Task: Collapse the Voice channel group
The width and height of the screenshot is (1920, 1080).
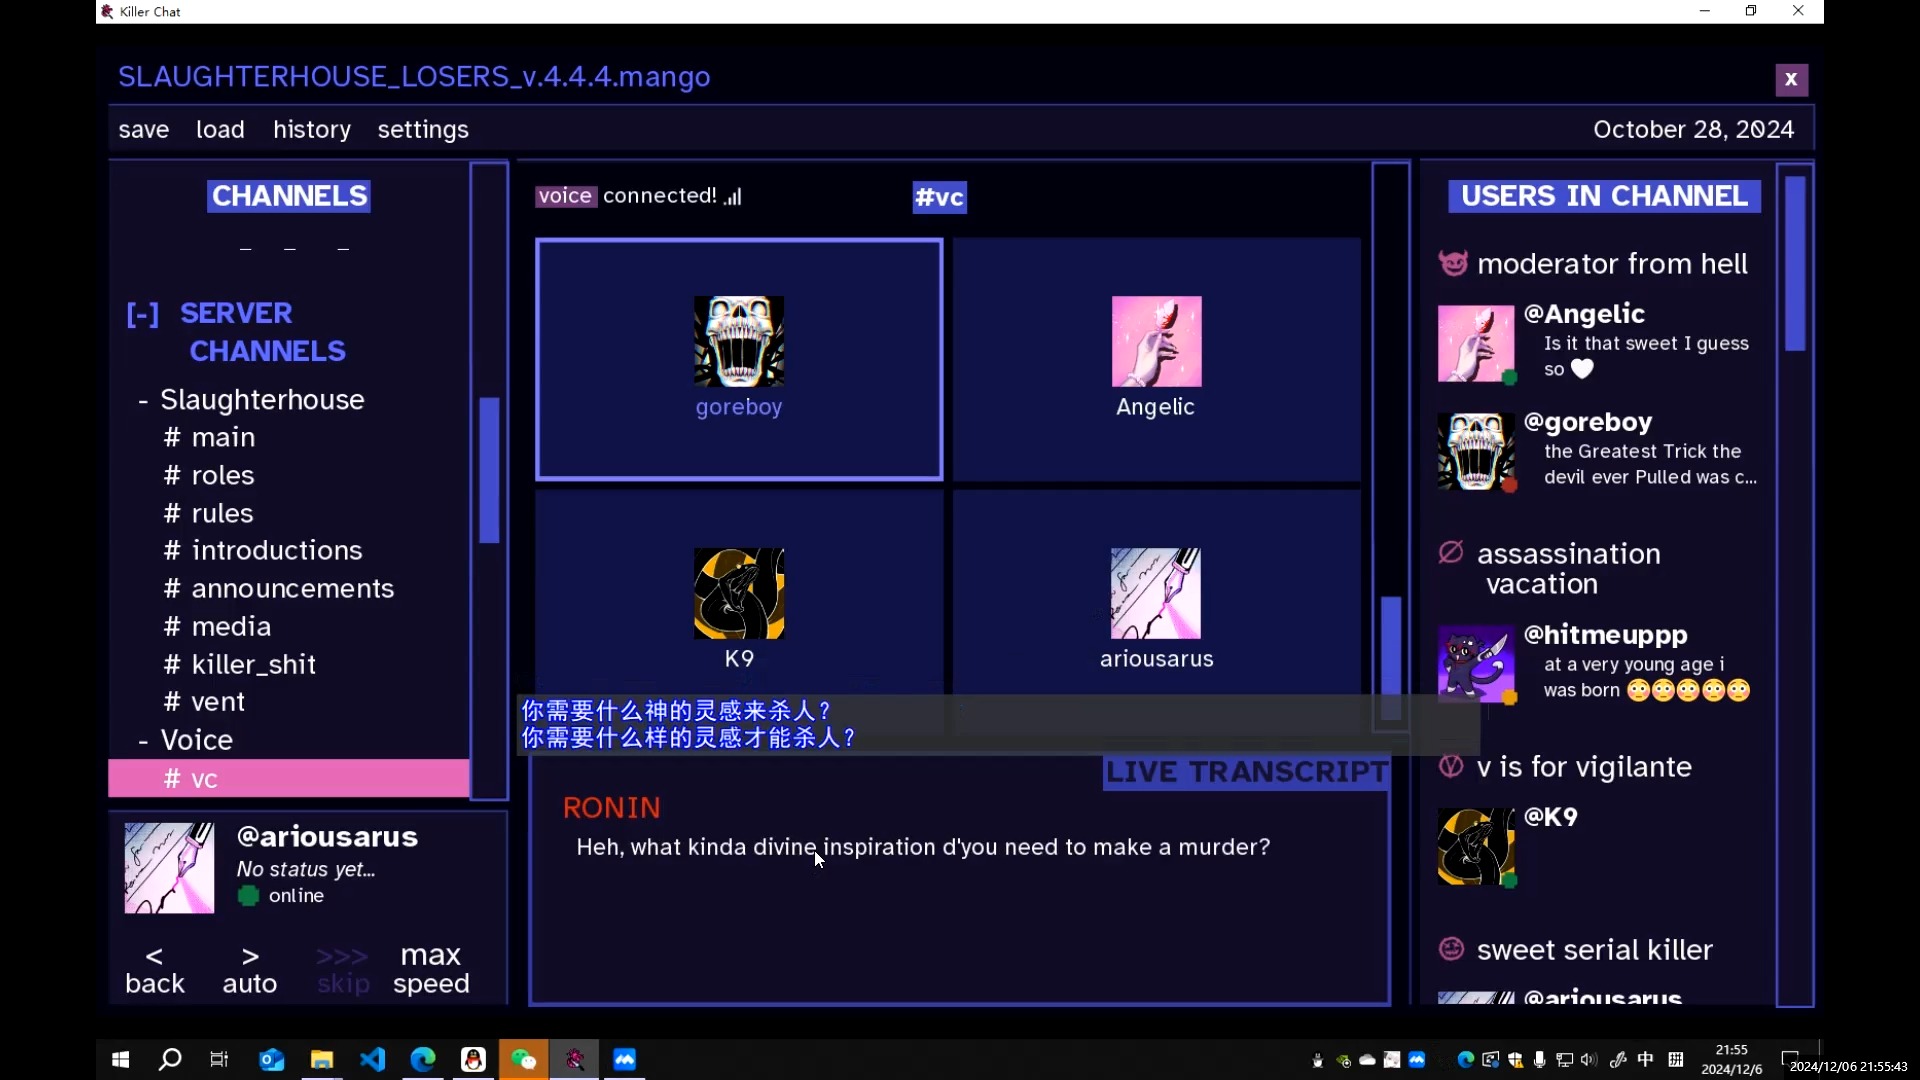Action: (x=143, y=741)
